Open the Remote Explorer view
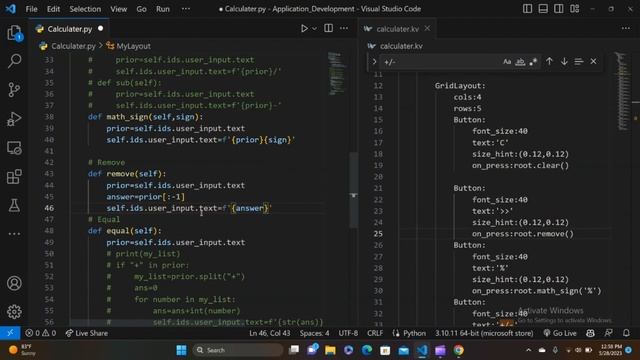Screen dimensions: 640x360 [14, 148]
